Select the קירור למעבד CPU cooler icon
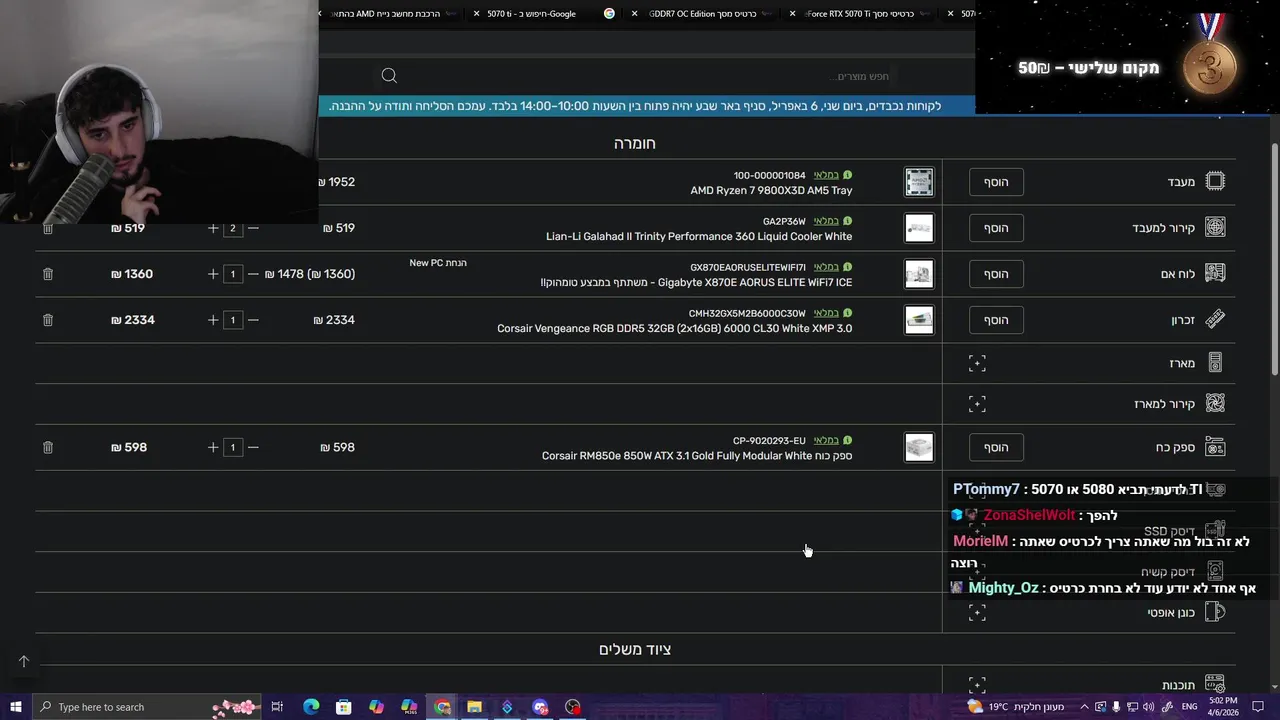The height and width of the screenshot is (720, 1280). click(x=1215, y=227)
